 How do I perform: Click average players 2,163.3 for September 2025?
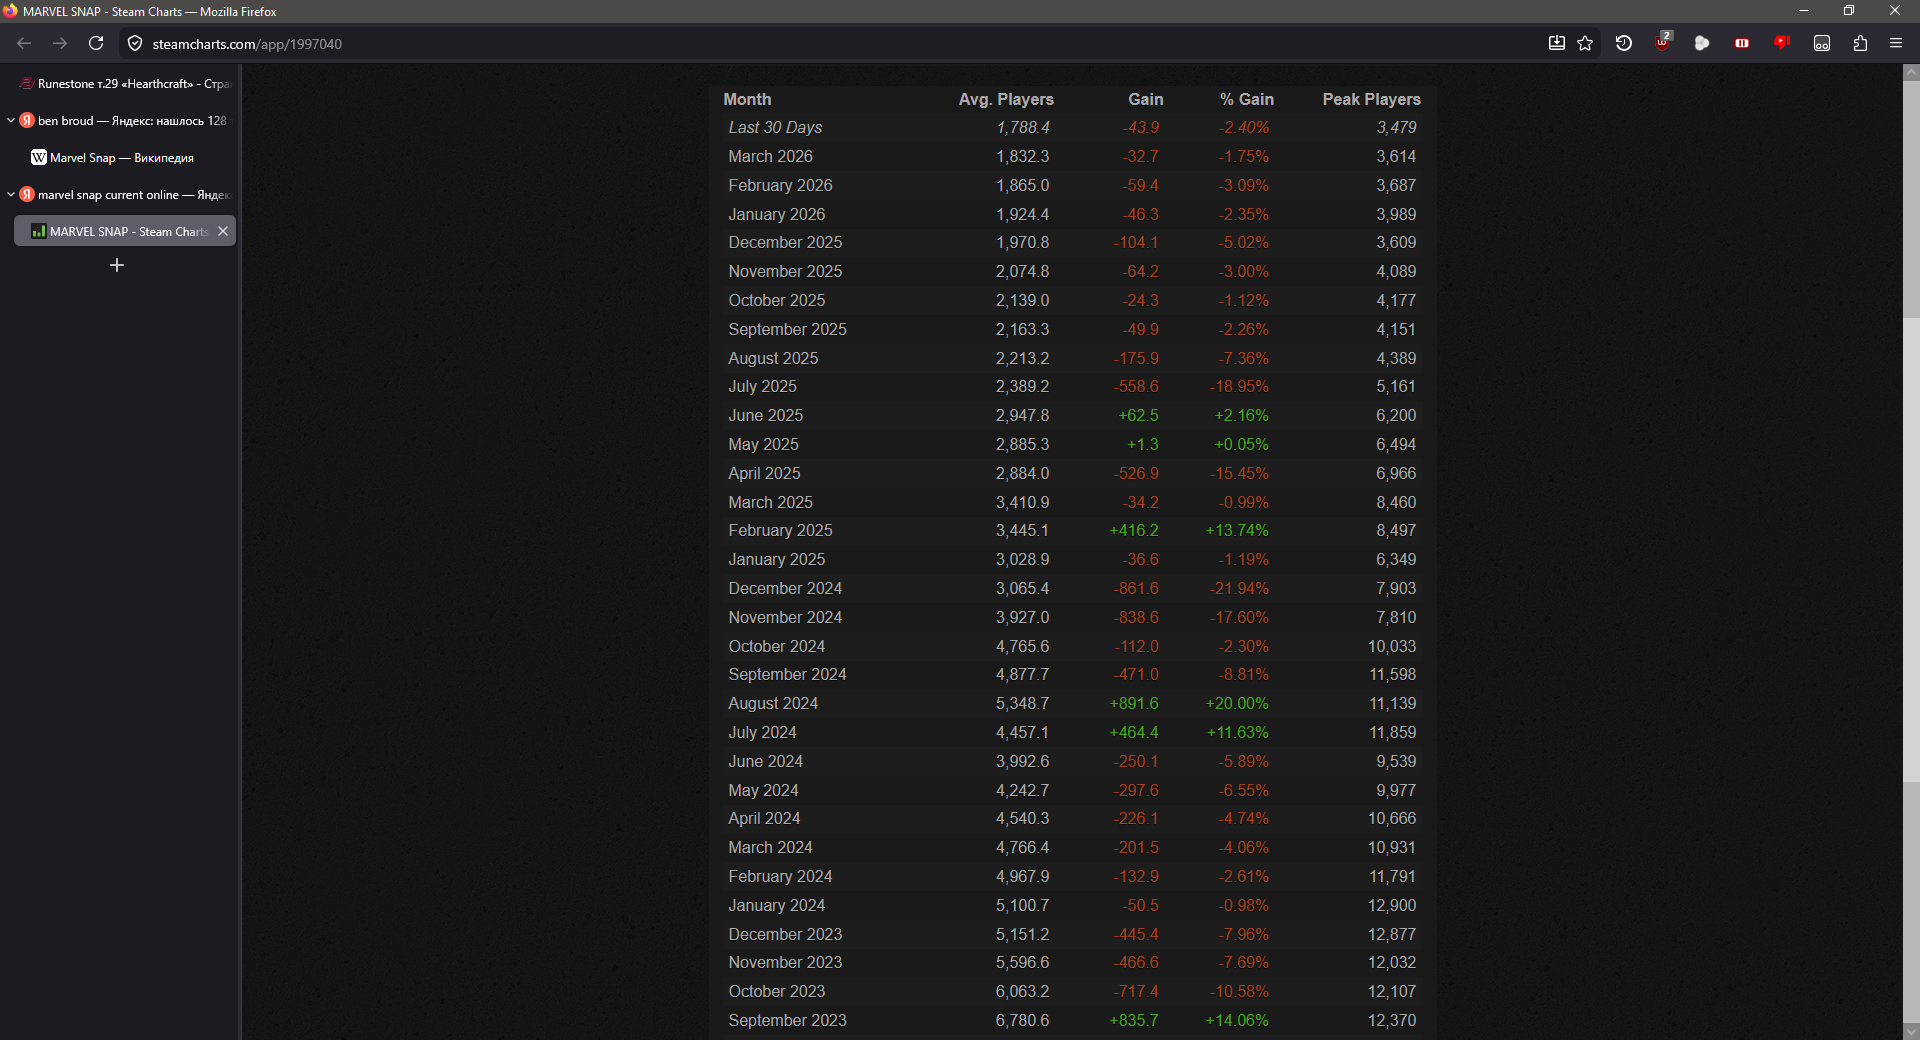click(1022, 329)
